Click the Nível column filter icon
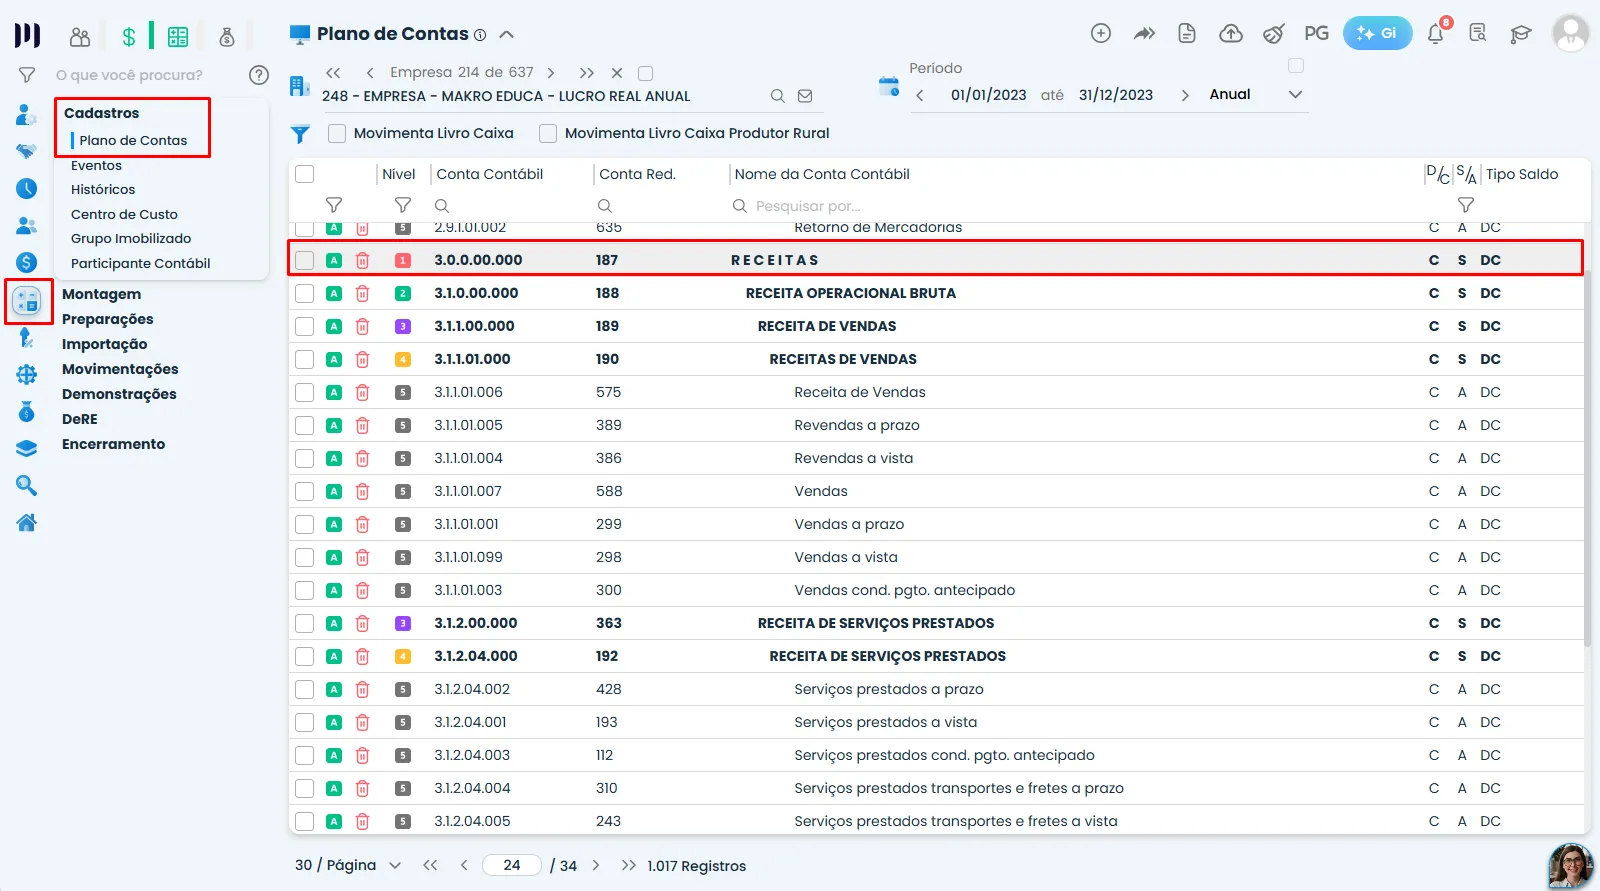Image resolution: width=1600 pixels, height=891 pixels. pos(403,205)
